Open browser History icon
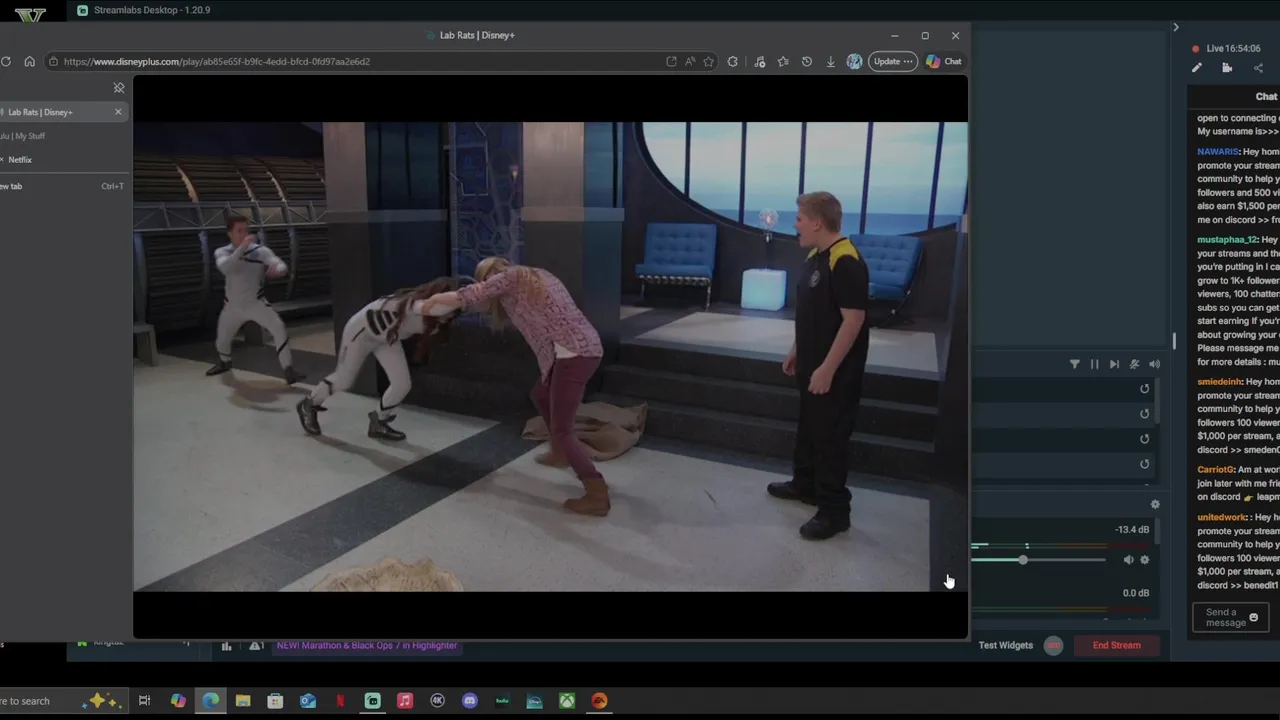This screenshot has width=1280, height=720. [x=807, y=61]
